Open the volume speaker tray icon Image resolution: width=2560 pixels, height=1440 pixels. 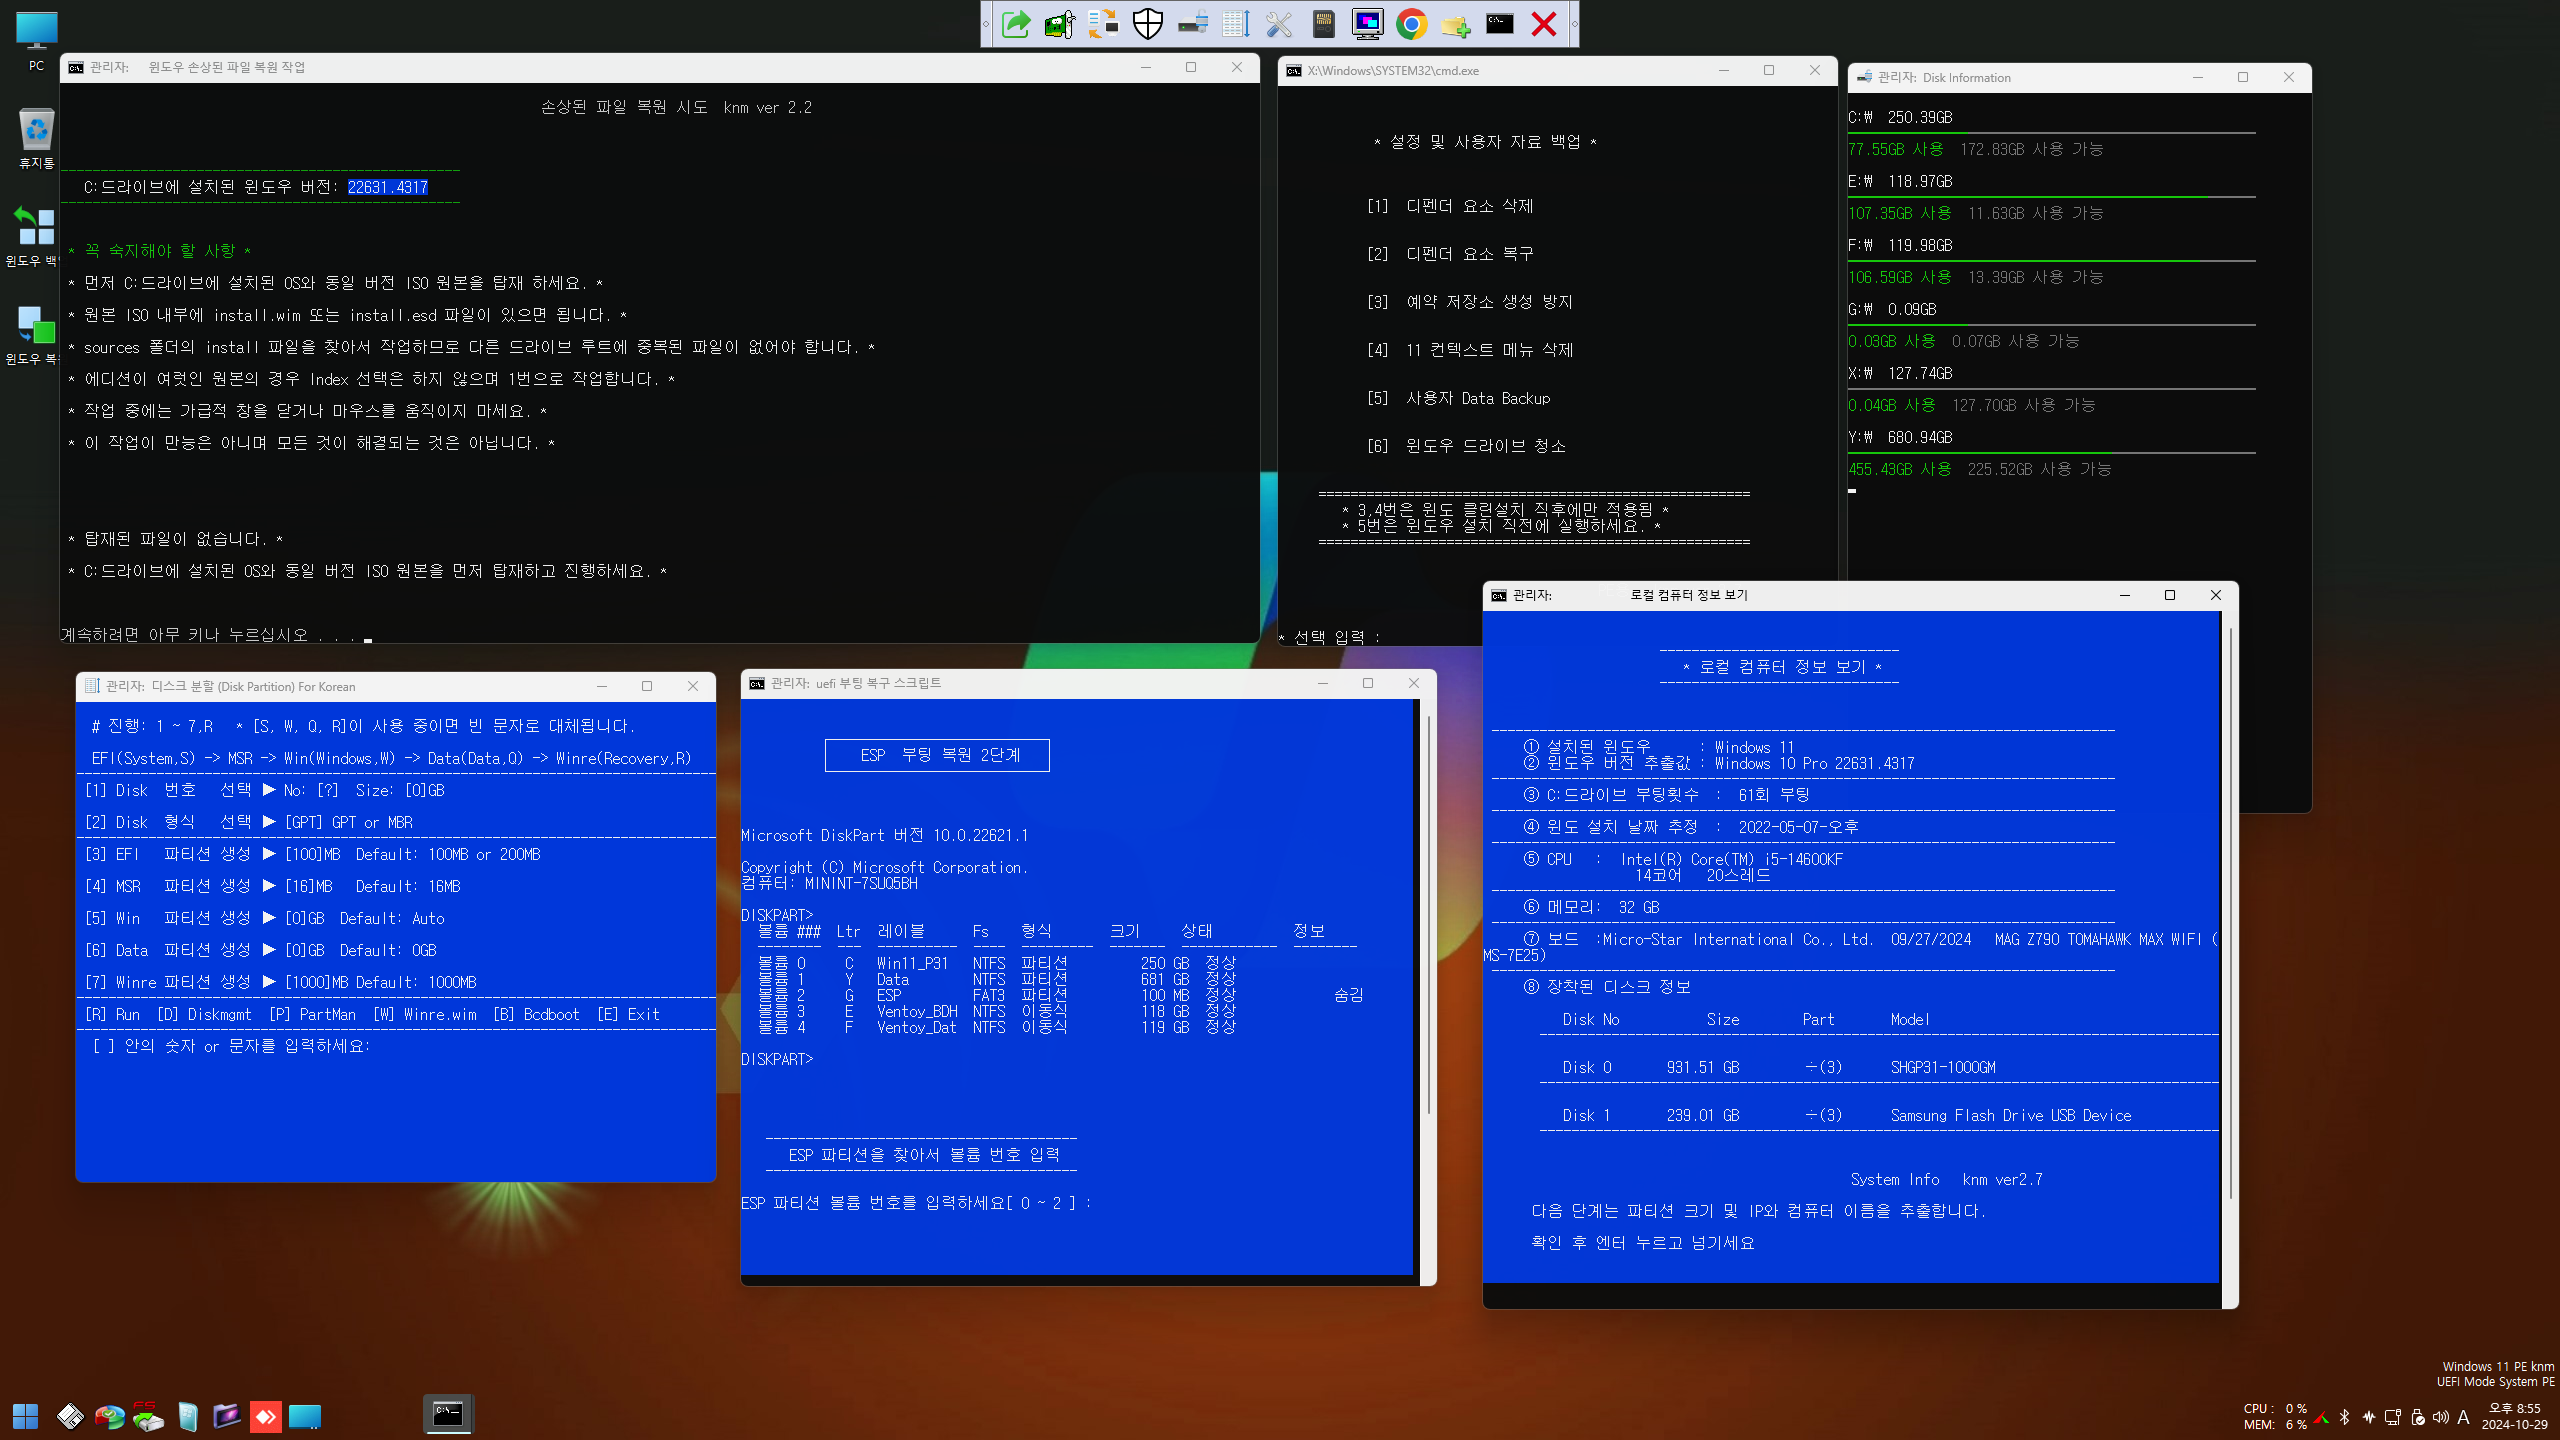2441,1417
